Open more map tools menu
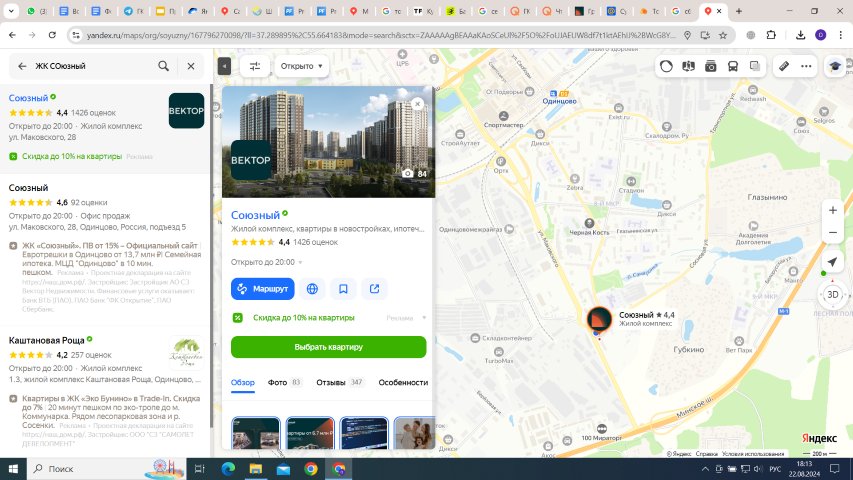 806,66
